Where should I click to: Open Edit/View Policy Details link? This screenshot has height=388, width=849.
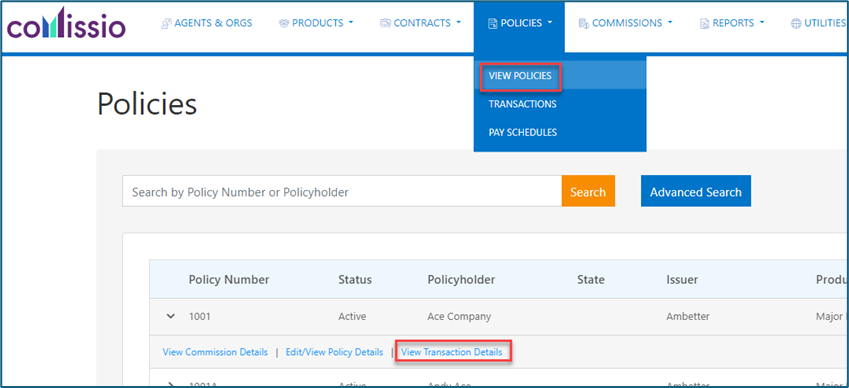334,352
